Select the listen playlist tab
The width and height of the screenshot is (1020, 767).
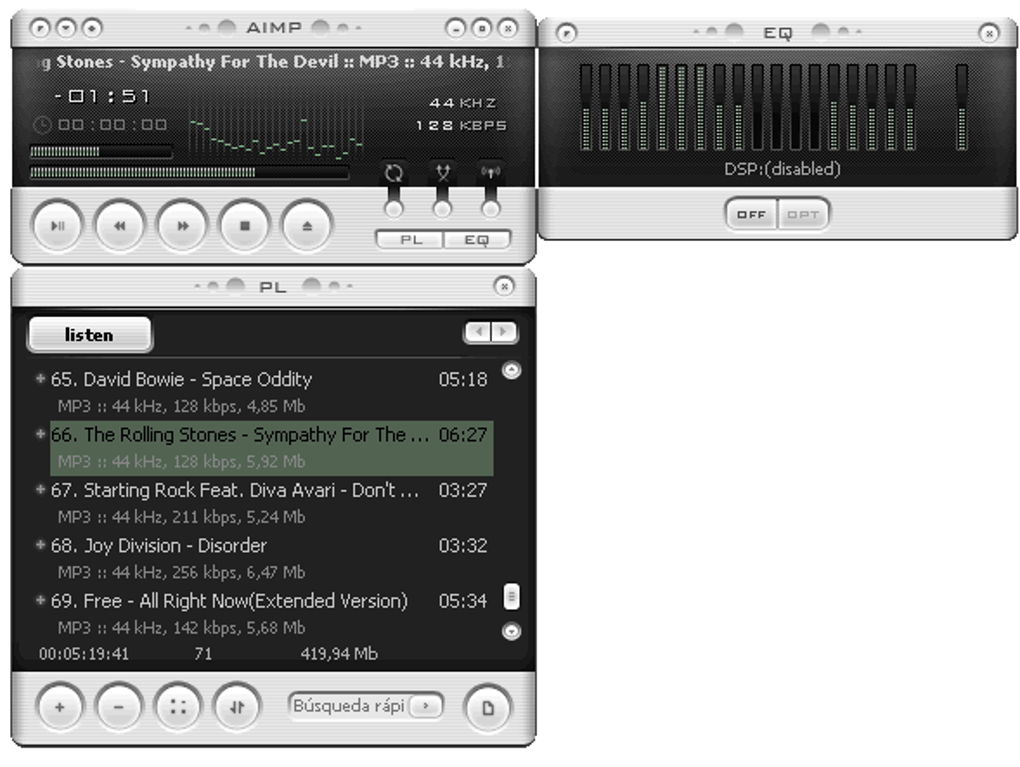(90, 334)
